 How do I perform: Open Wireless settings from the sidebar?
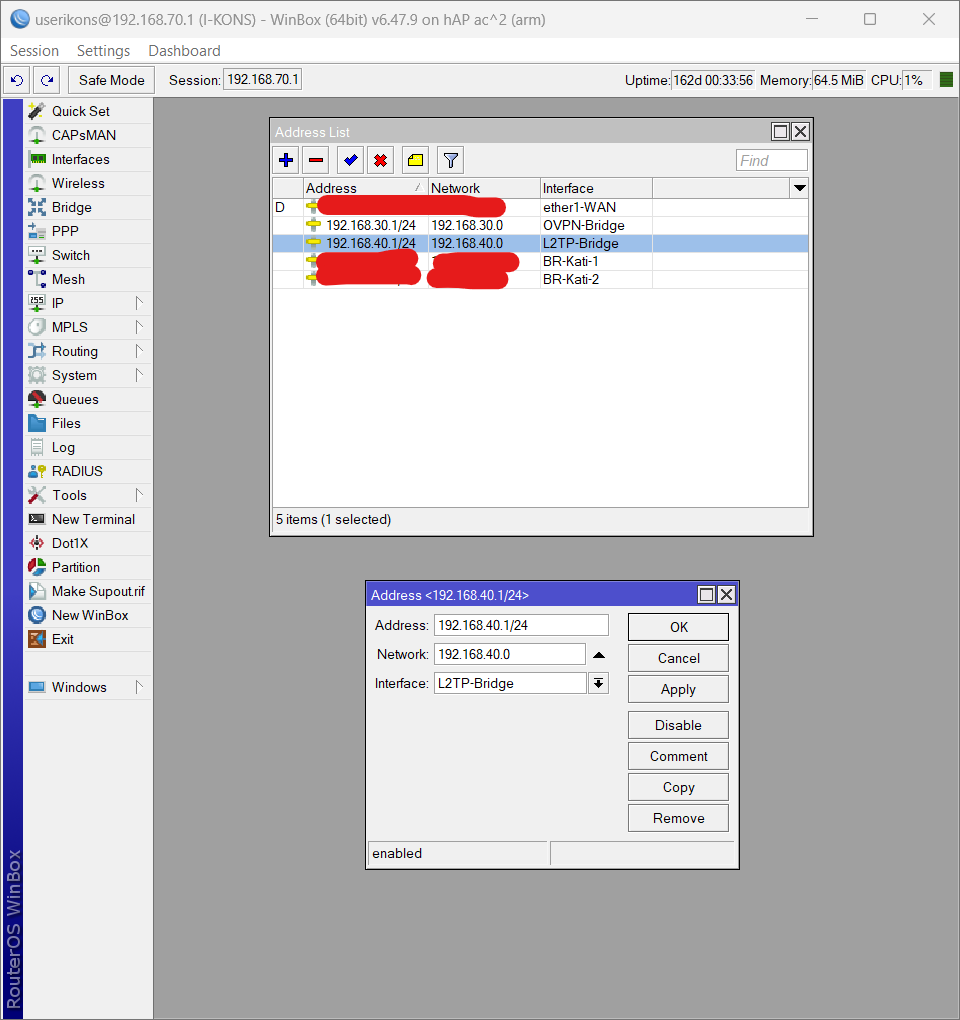74,183
